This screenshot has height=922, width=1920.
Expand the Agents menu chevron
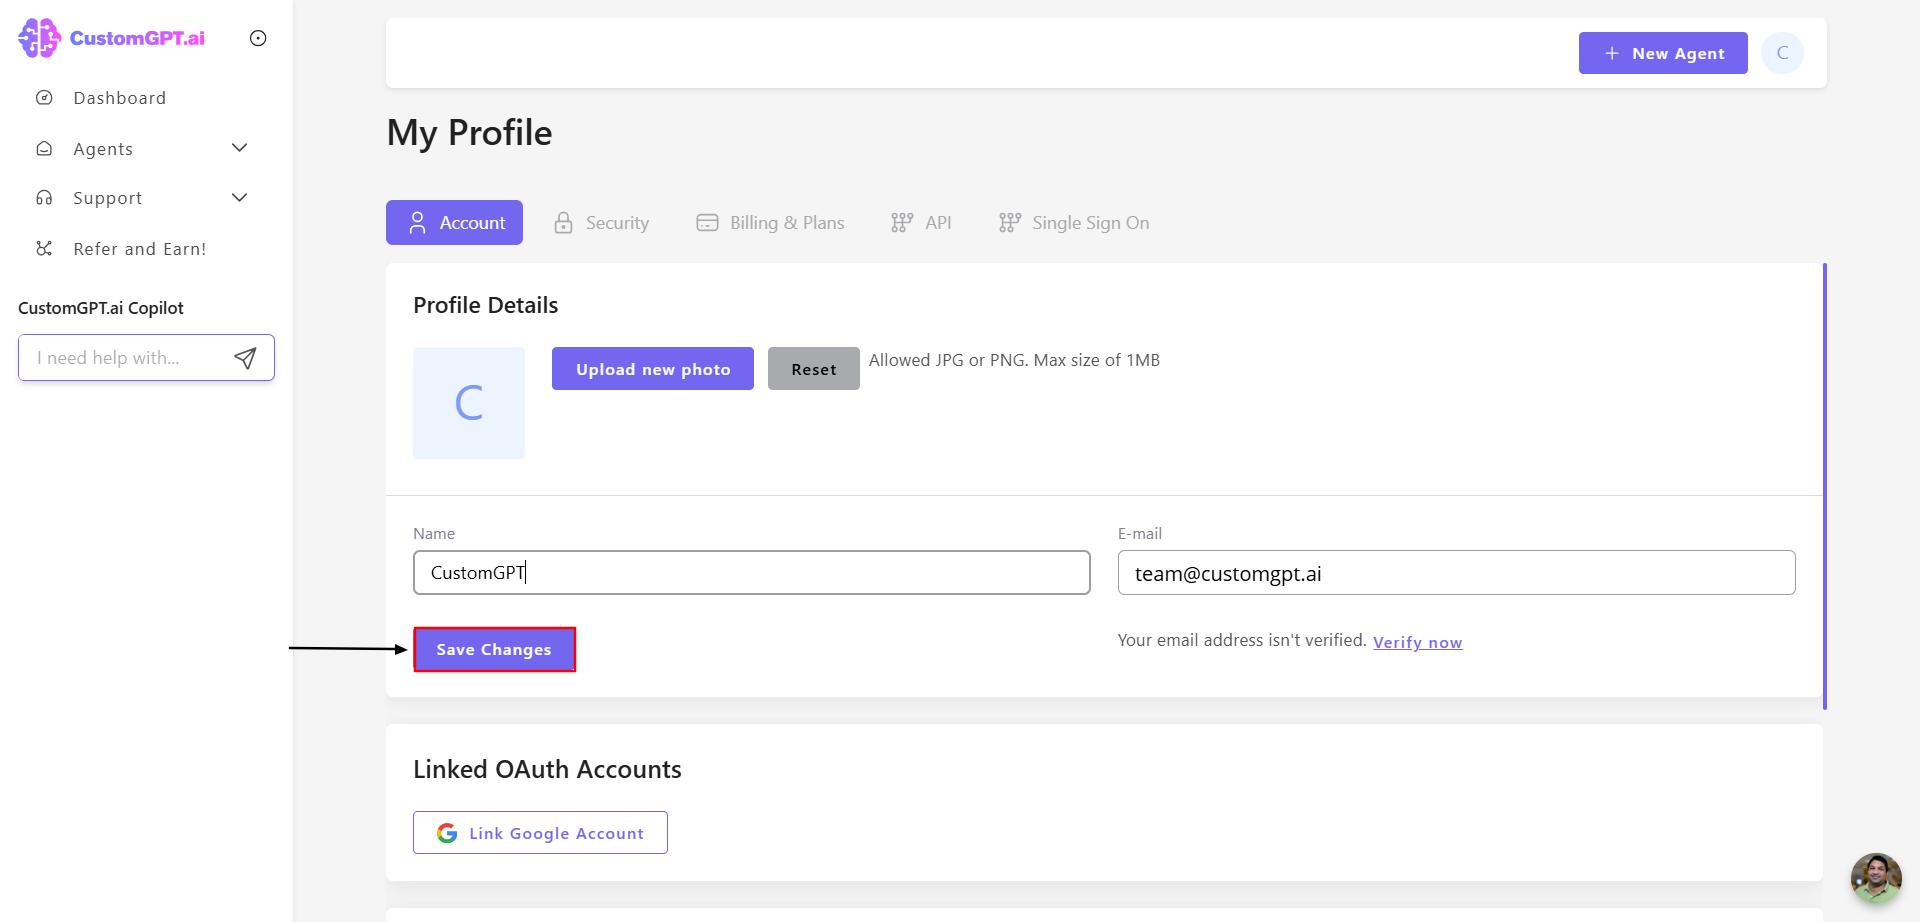240,148
